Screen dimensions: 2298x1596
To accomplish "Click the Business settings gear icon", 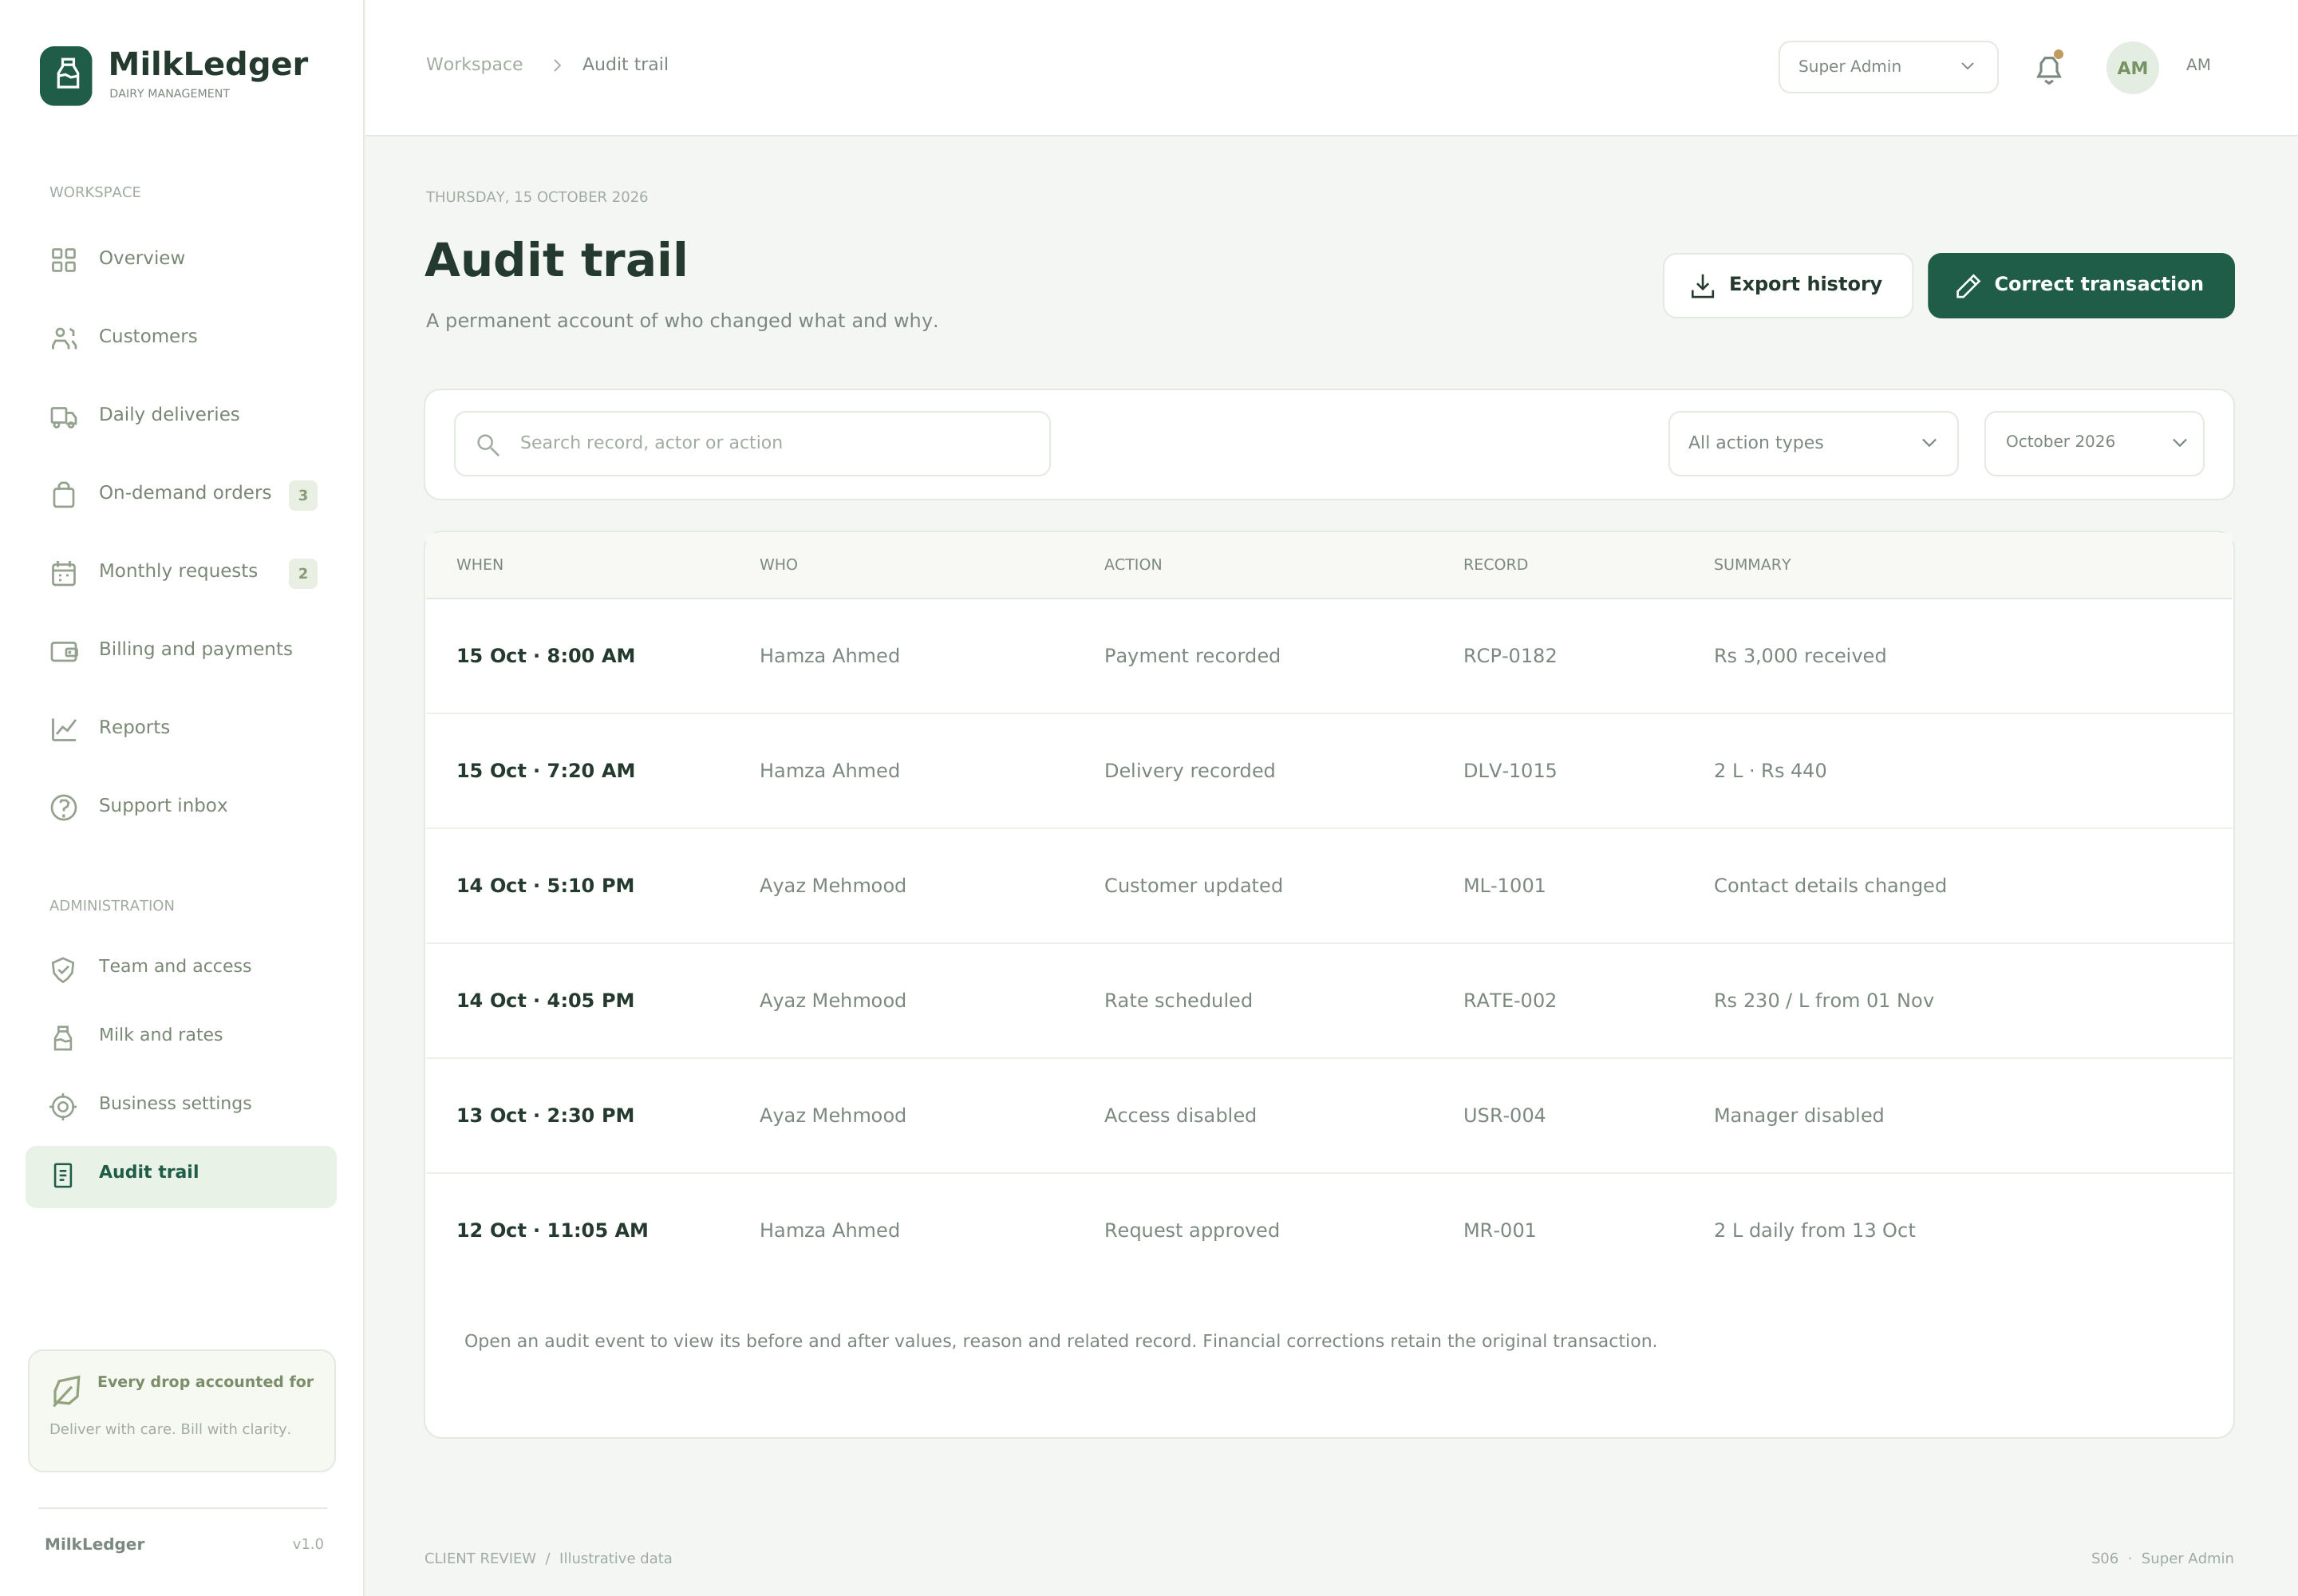I will pos(63,1106).
